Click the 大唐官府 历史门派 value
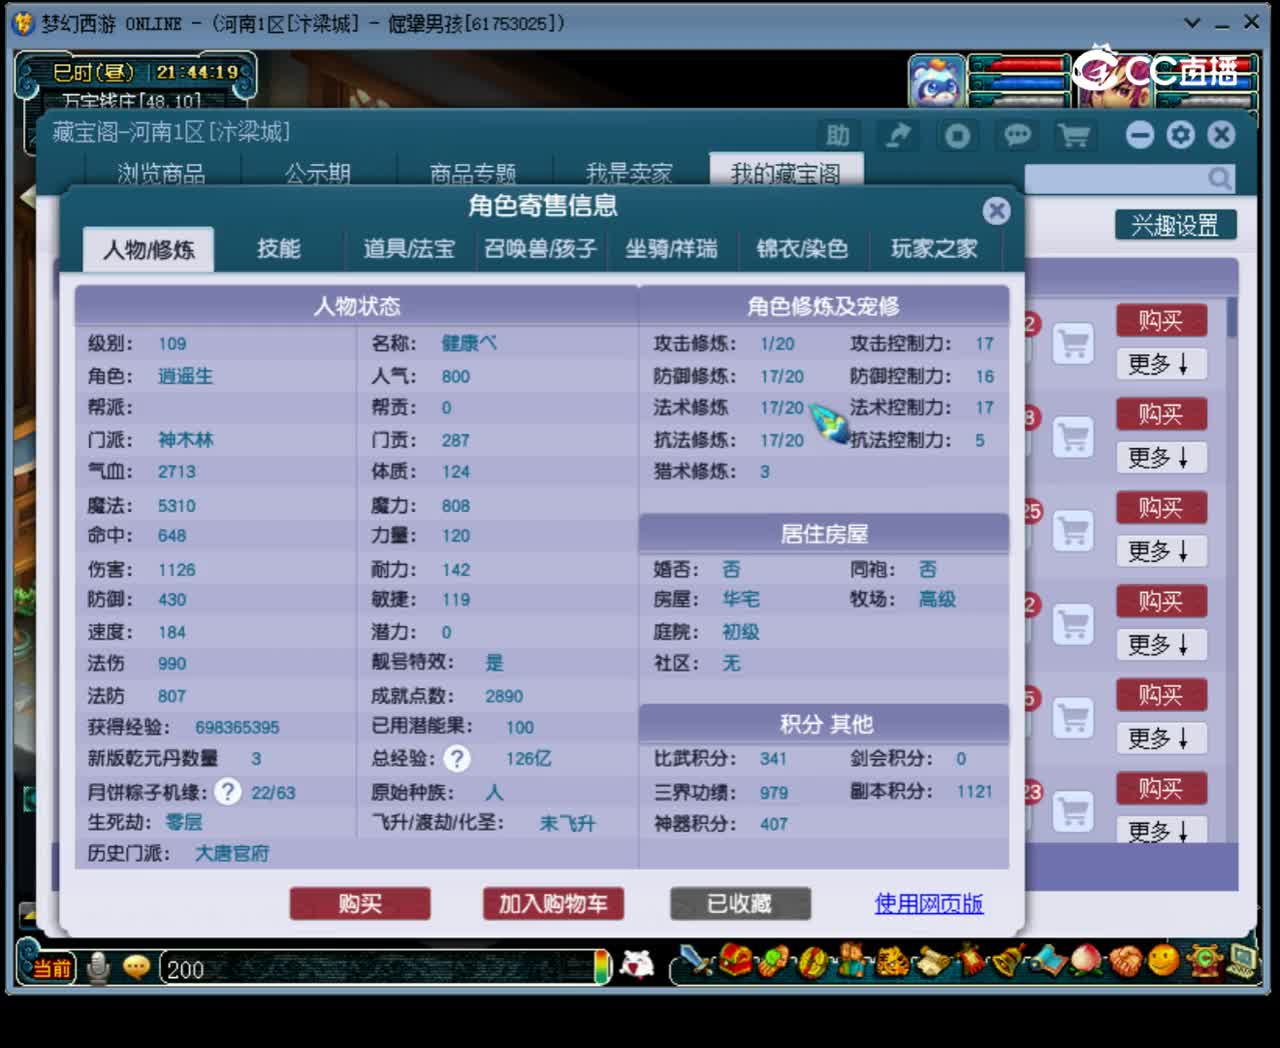1280x1048 pixels. [x=232, y=853]
